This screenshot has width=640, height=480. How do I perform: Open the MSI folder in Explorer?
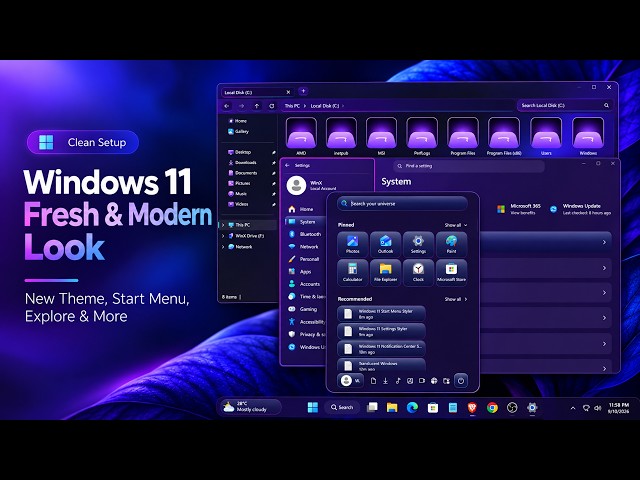tap(381, 136)
